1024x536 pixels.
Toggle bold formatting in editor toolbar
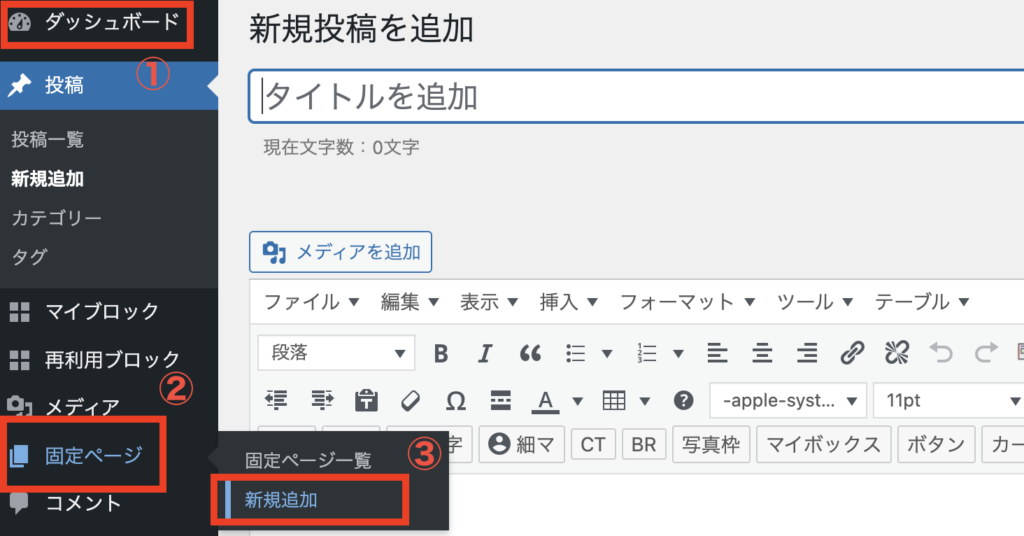click(440, 353)
